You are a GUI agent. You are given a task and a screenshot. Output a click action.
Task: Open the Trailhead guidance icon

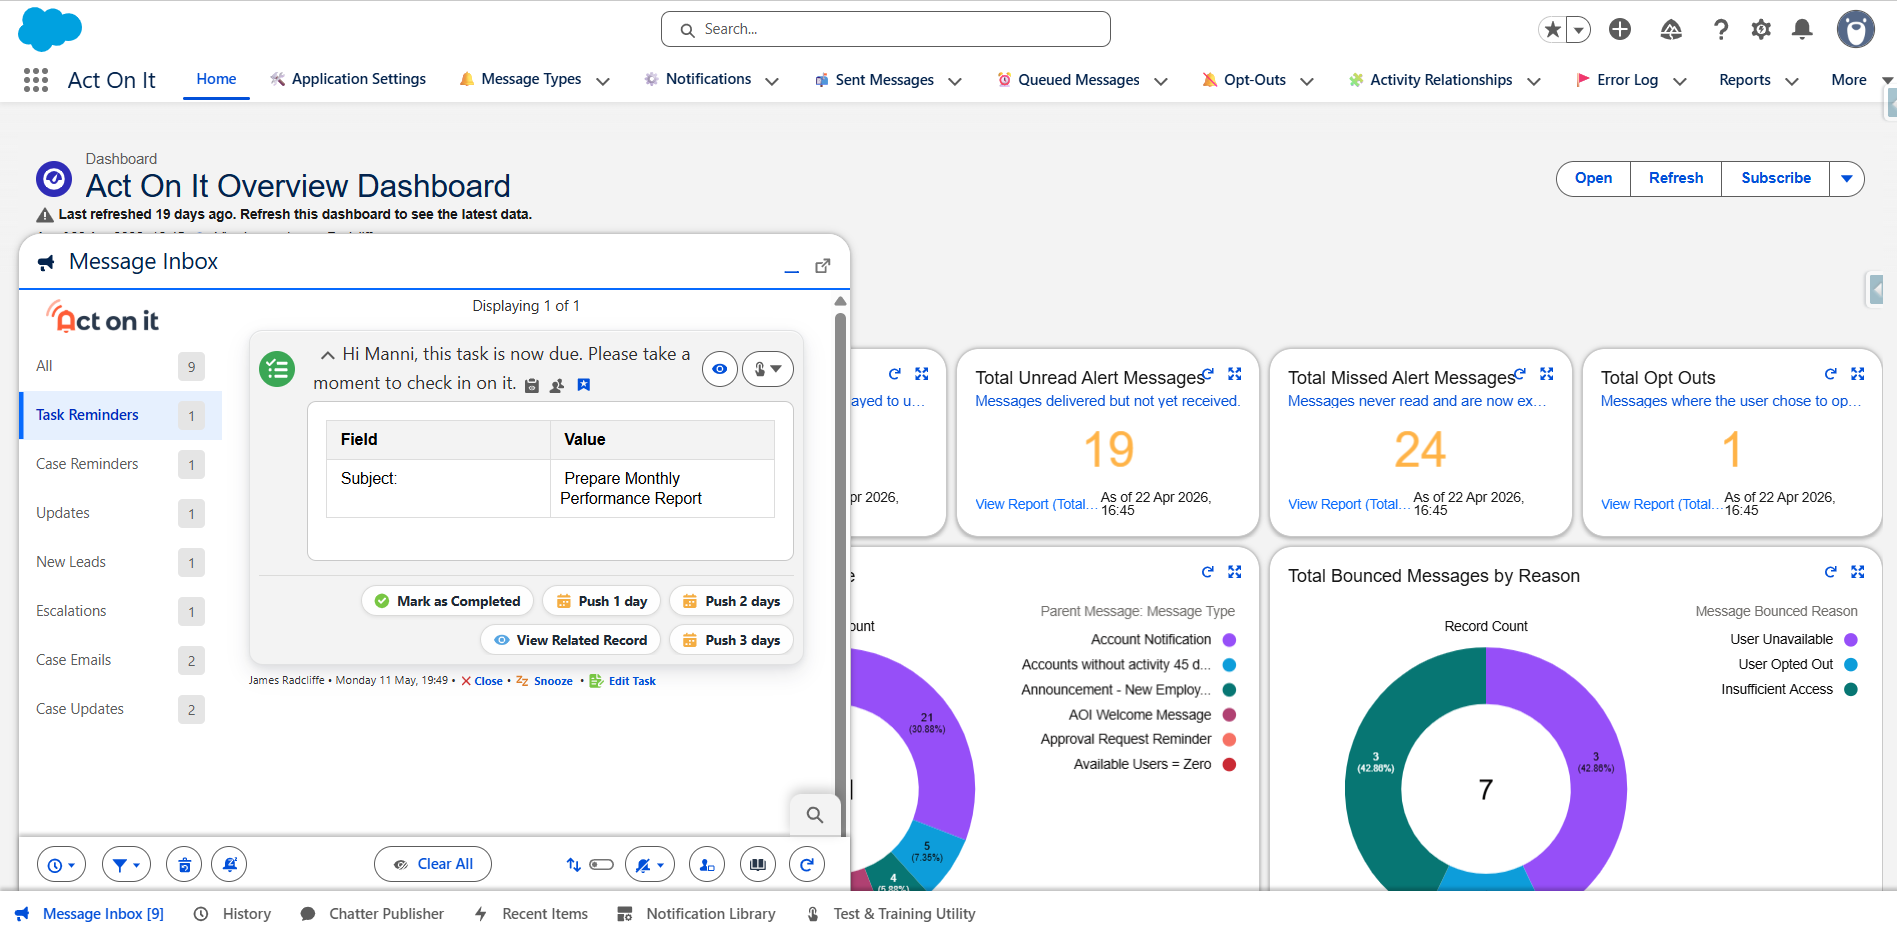coord(1671,30)
